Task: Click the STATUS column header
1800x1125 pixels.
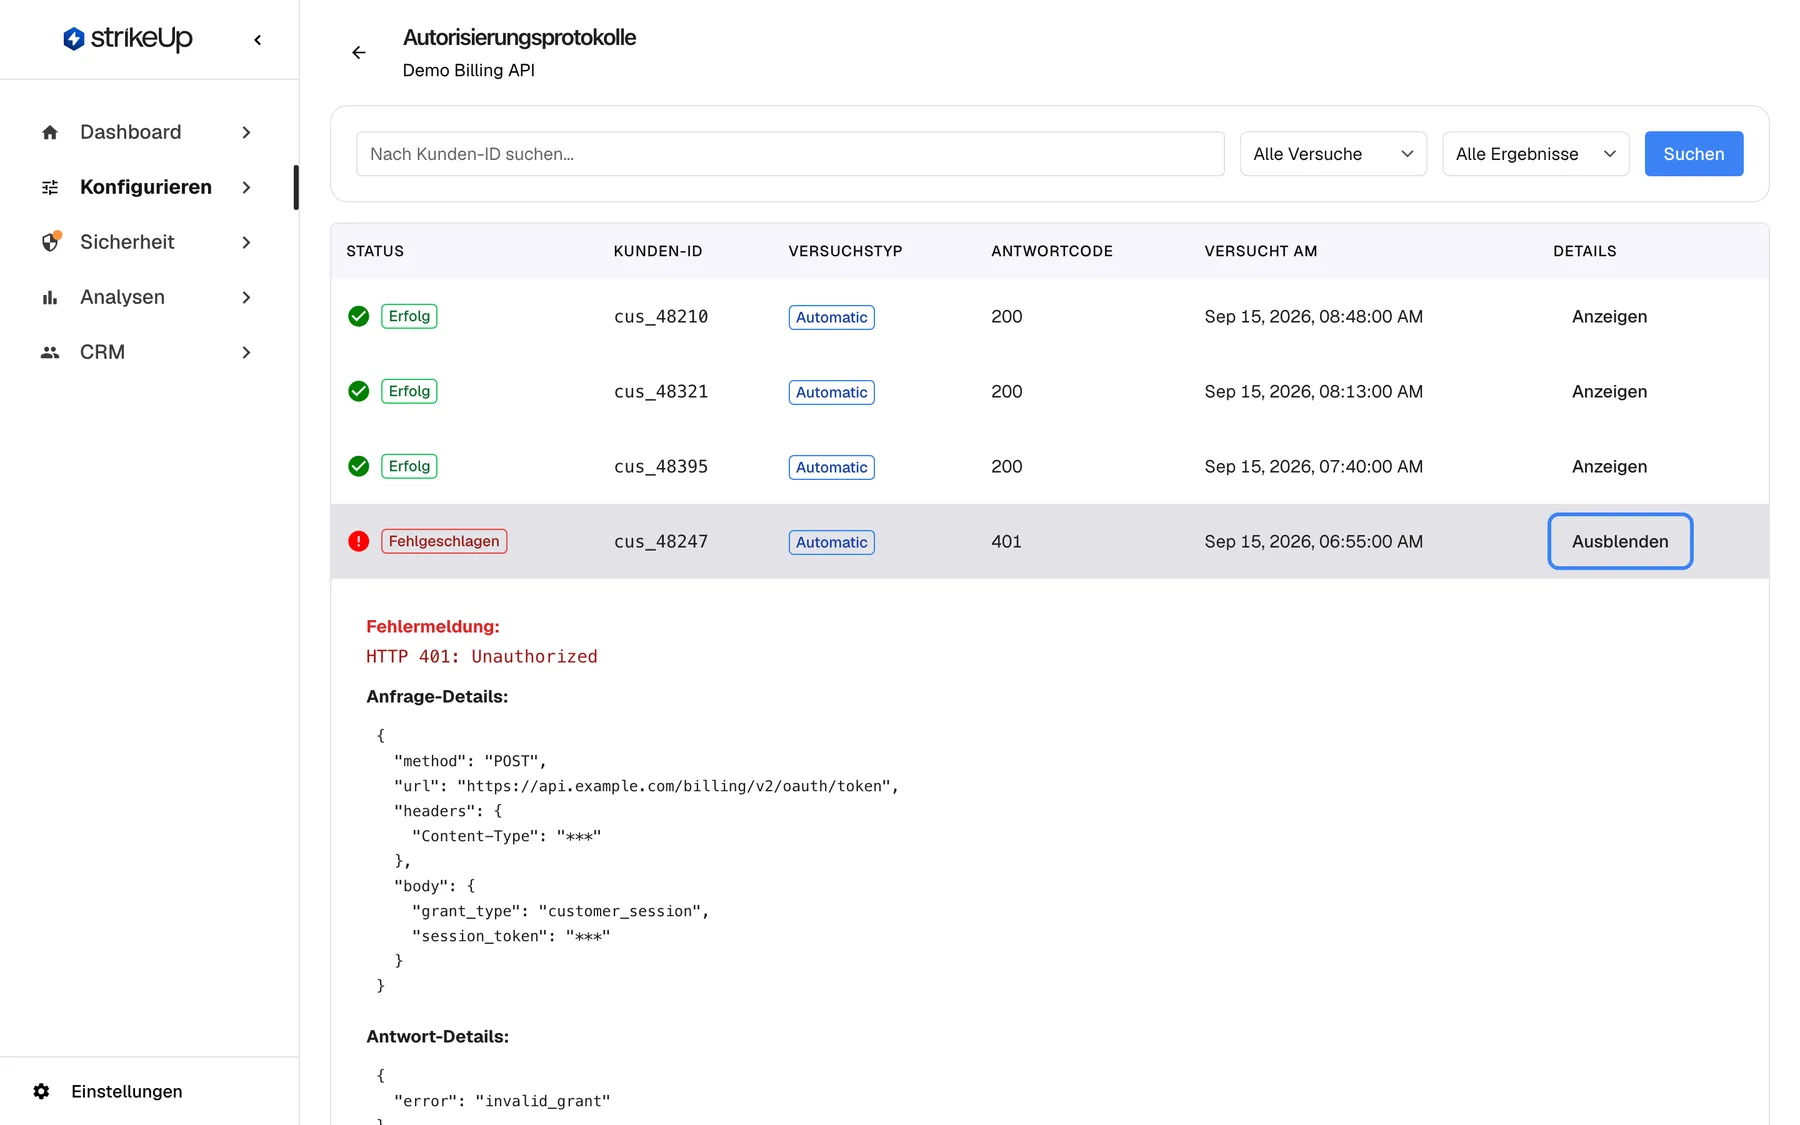Action: (x=375, y=252)
